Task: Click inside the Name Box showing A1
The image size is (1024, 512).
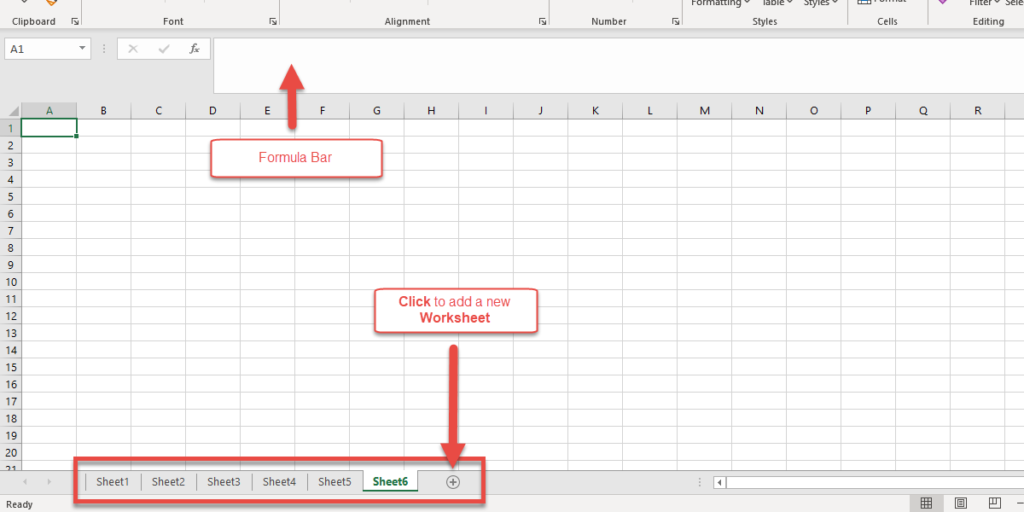Action: [40, 49]
